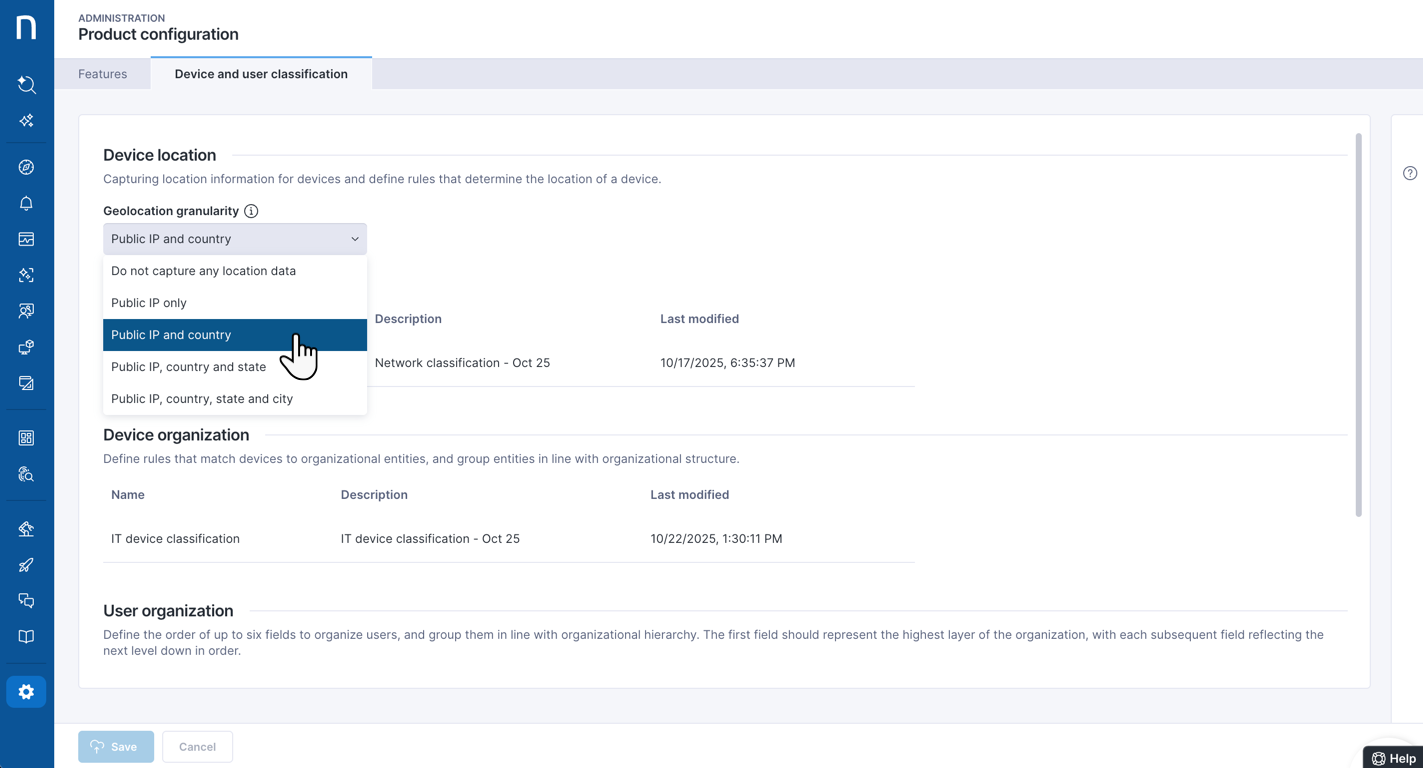This screenshot has width=1423, height=768.
Task: Click the vertical scrollbar of the settings panel
Action: pos(1358,325)
